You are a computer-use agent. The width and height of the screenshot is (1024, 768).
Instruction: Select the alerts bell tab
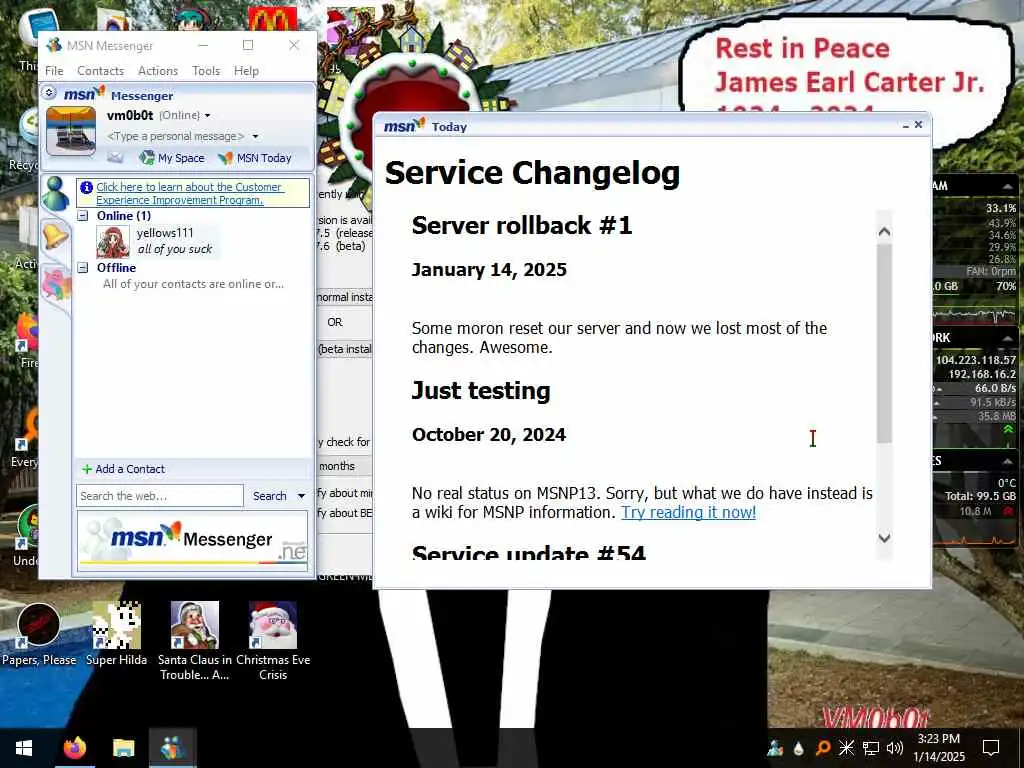click(56, 235)
